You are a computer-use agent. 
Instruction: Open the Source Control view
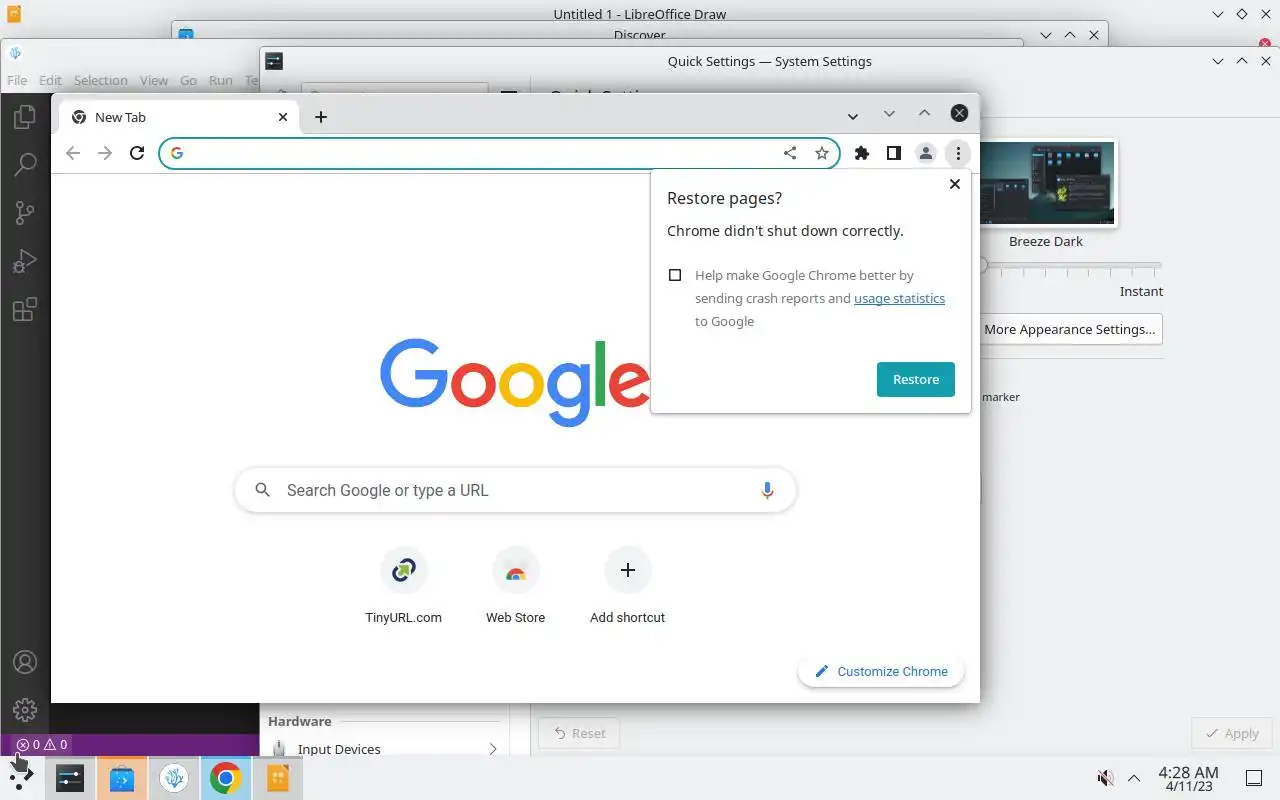pyautogui.click(x=25, y=213)
